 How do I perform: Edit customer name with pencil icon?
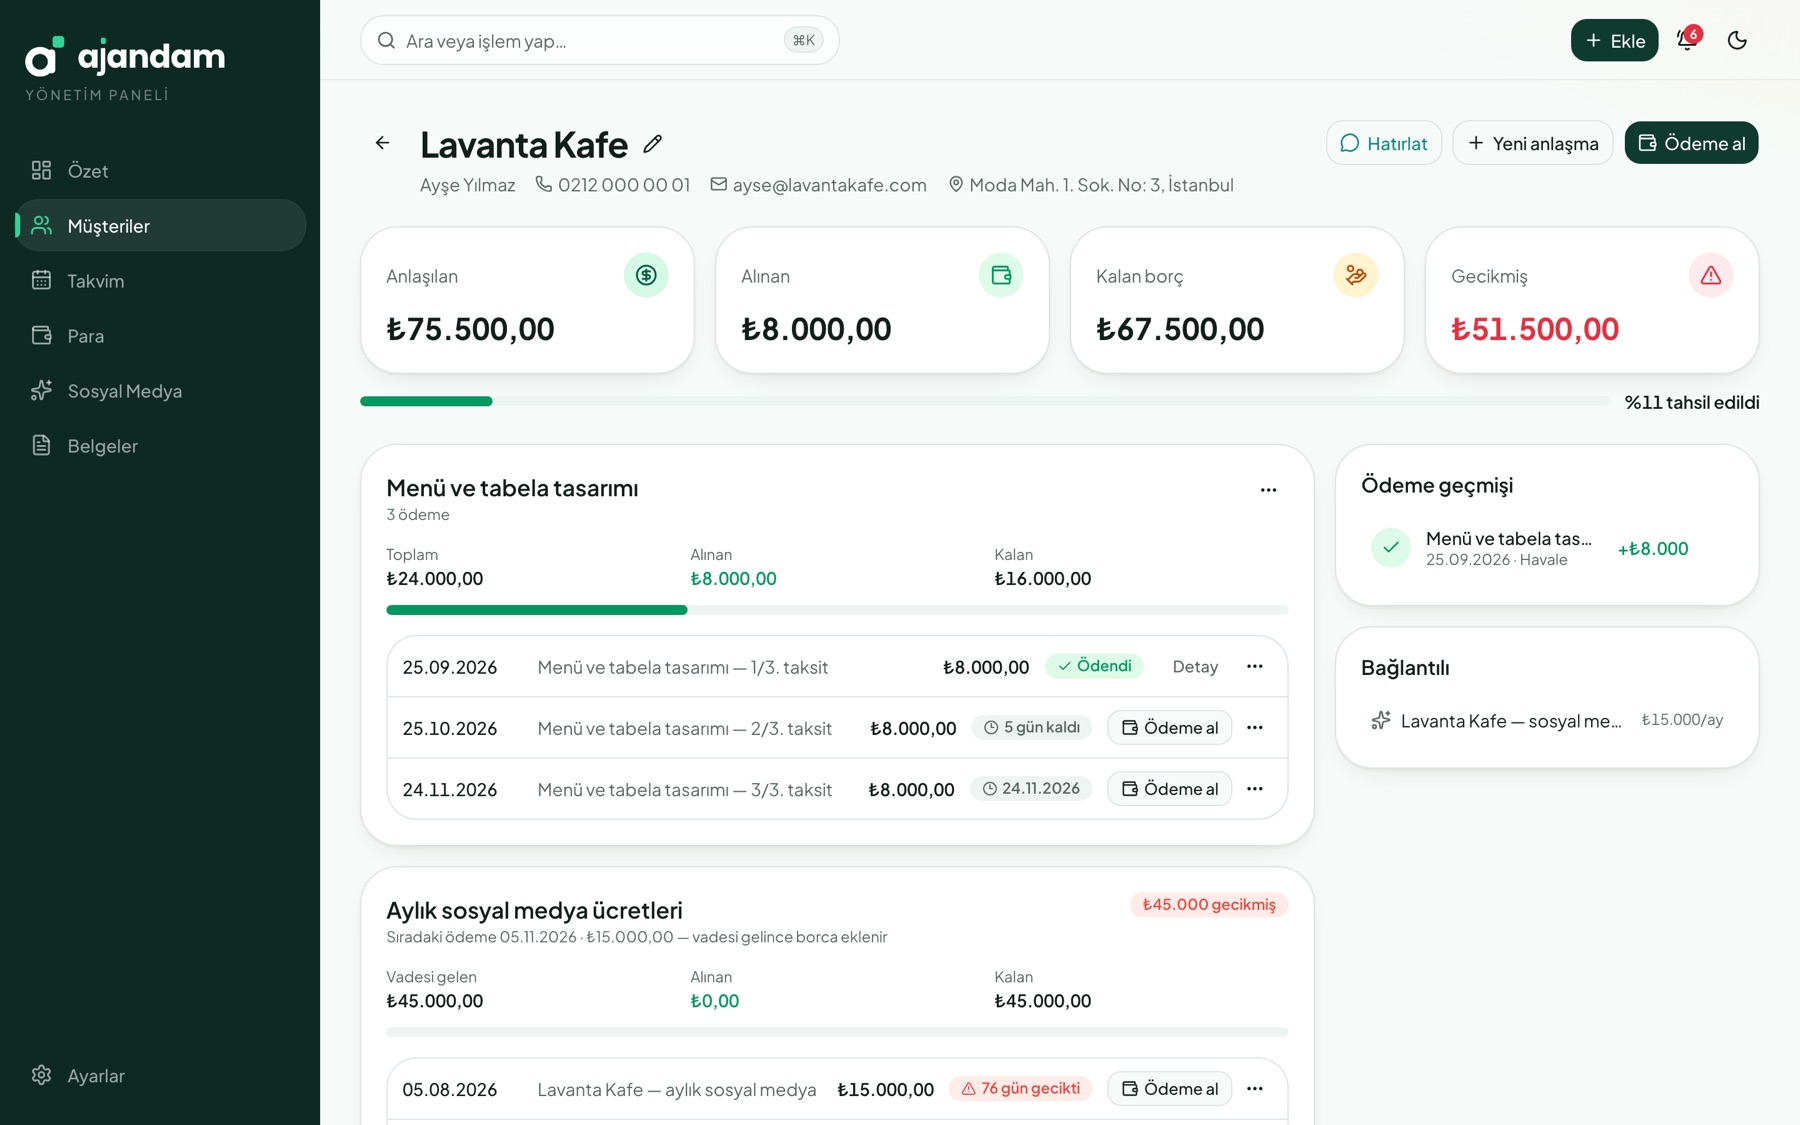tap(653, 144)
